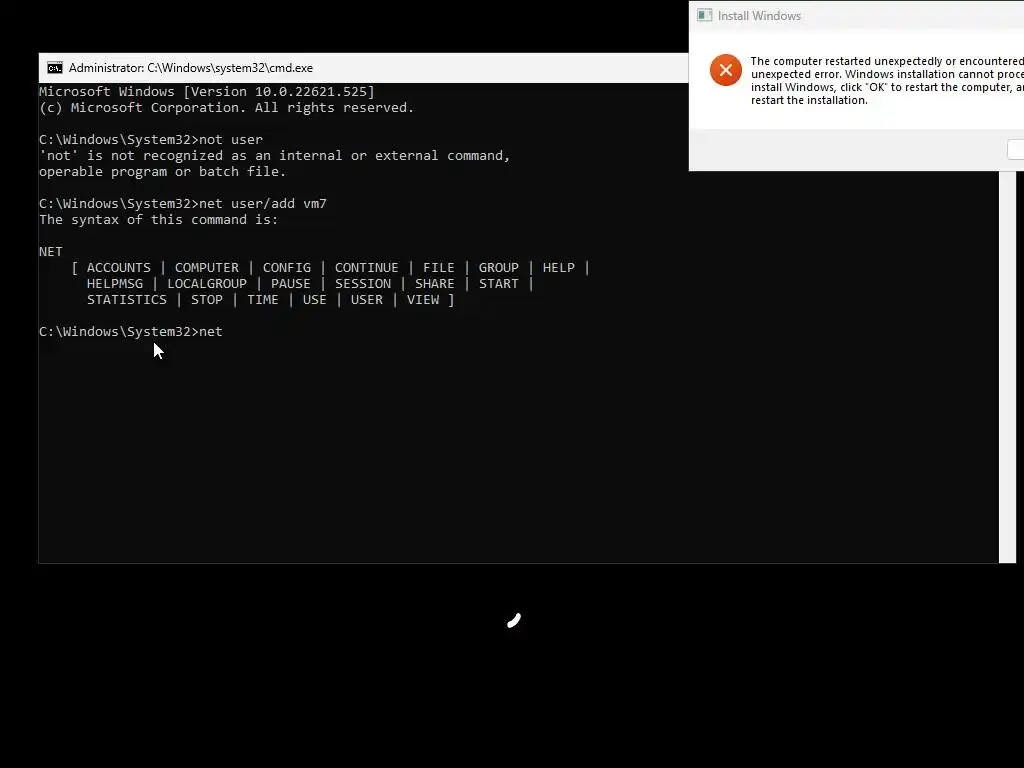Click the GROUP keyword in NET syntax

pos(498,268)
